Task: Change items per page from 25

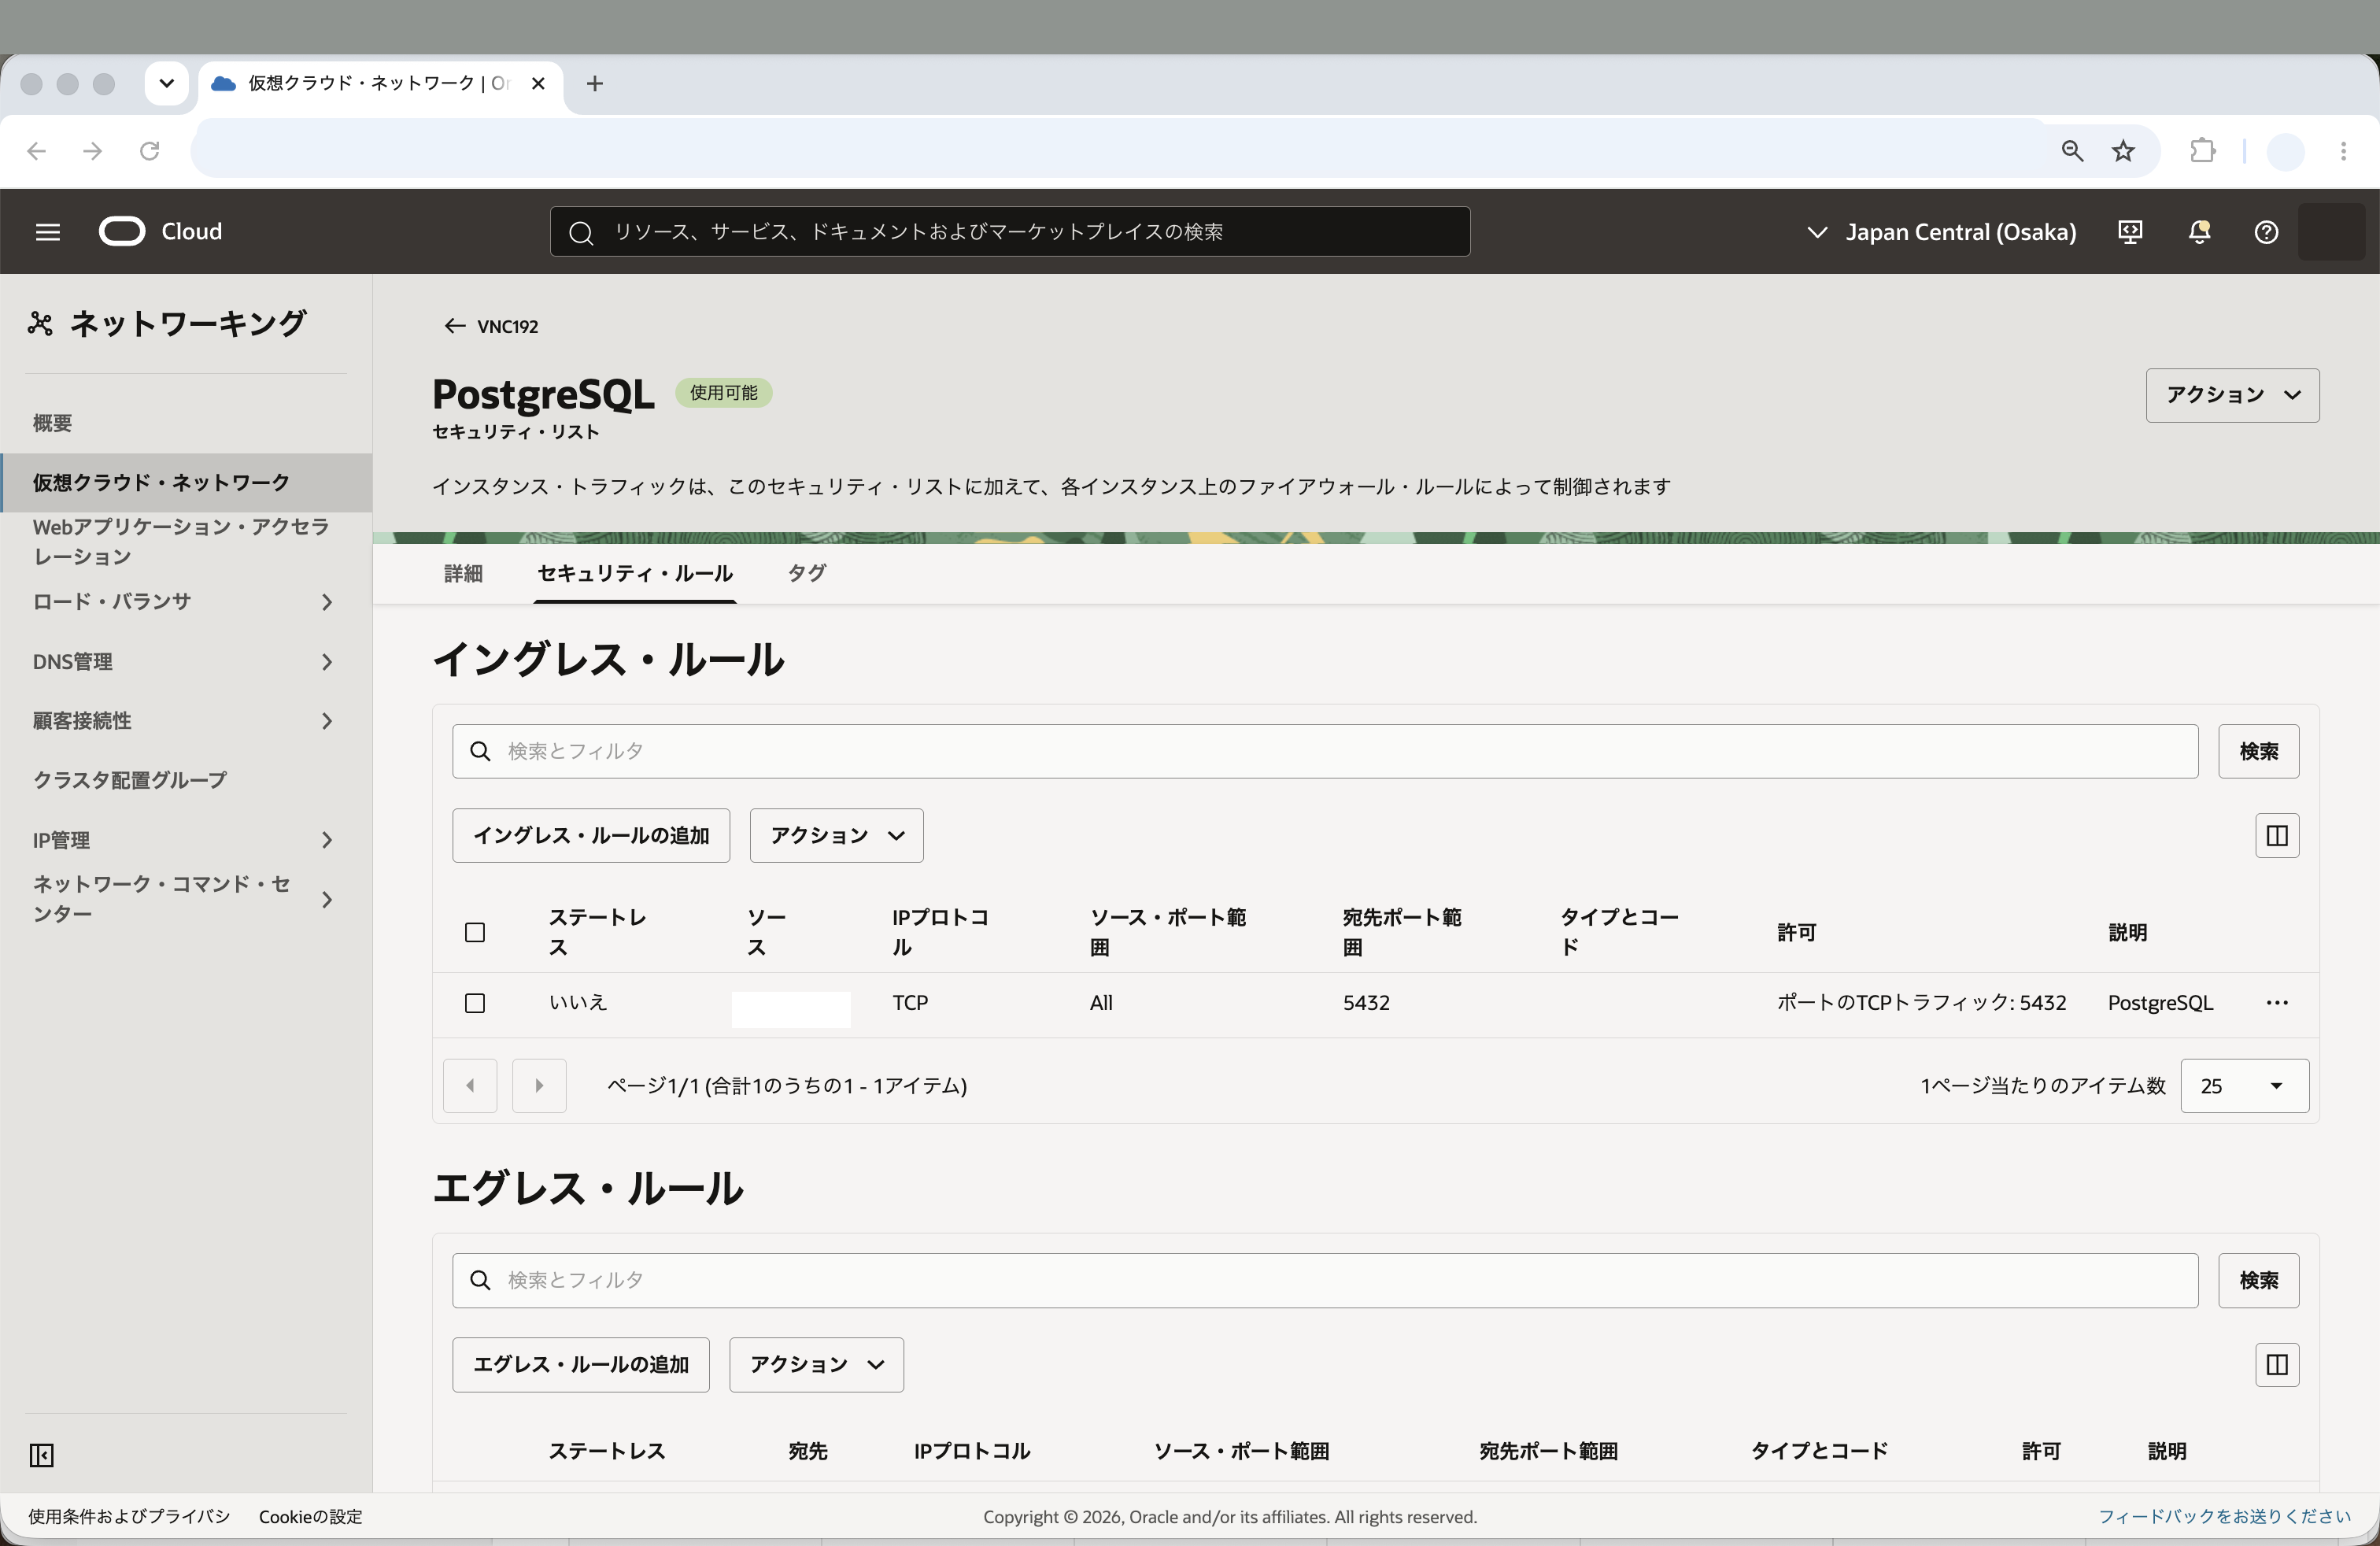Action: point(2244,1086)
